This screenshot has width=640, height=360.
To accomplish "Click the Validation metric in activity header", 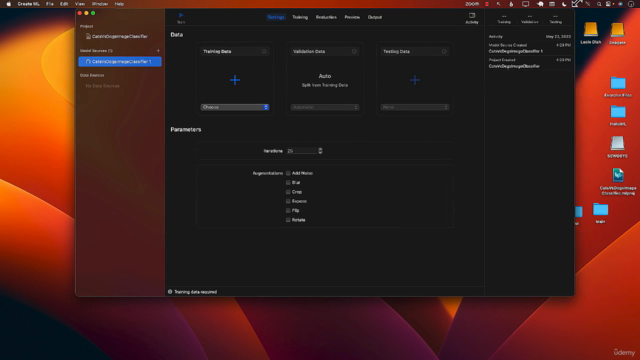I will coord(529,19).
